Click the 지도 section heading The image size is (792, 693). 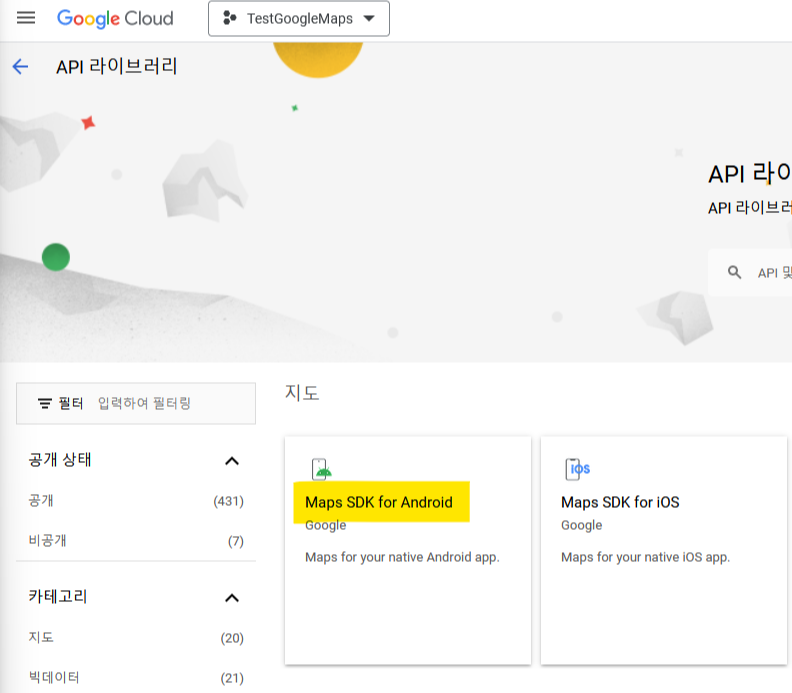pyautogui.click(x=302, y=392)
